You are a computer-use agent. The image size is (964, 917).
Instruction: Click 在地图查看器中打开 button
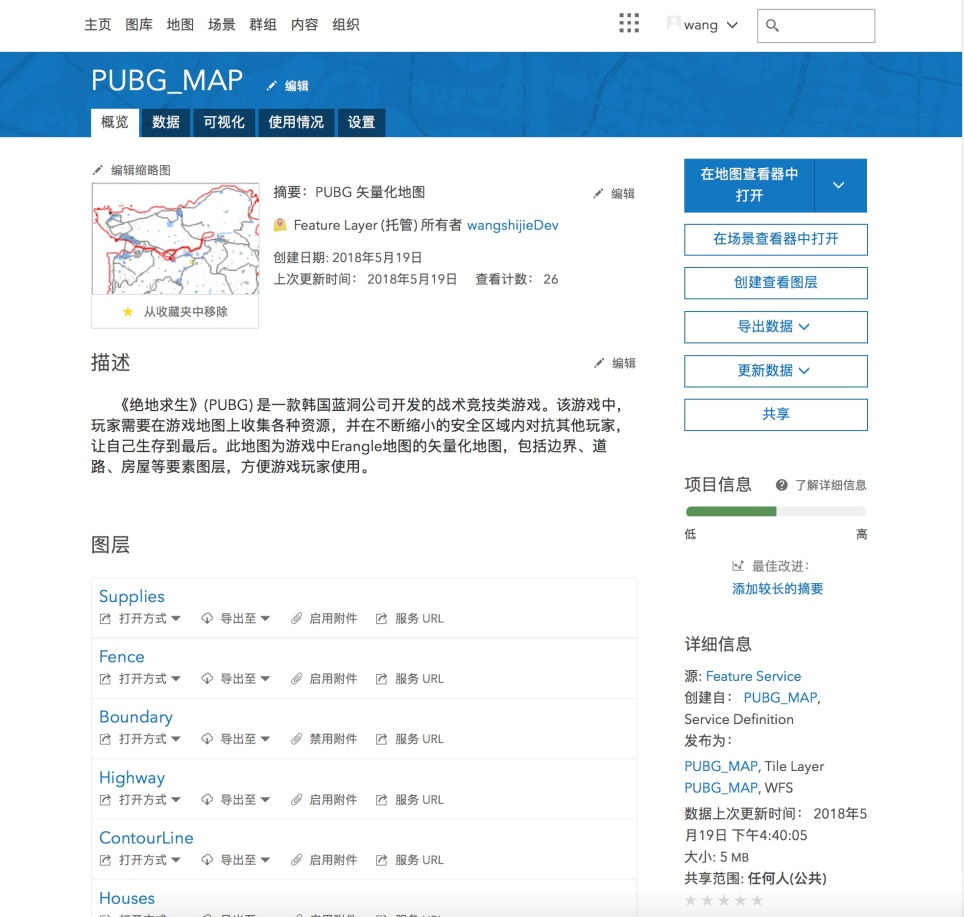point(749,185)
